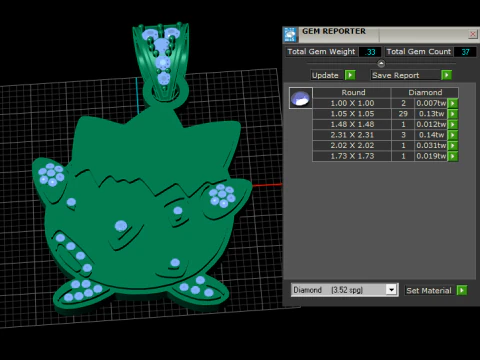
Task: Close the Gem Reporter panel
Action: [x=473, y=34]
